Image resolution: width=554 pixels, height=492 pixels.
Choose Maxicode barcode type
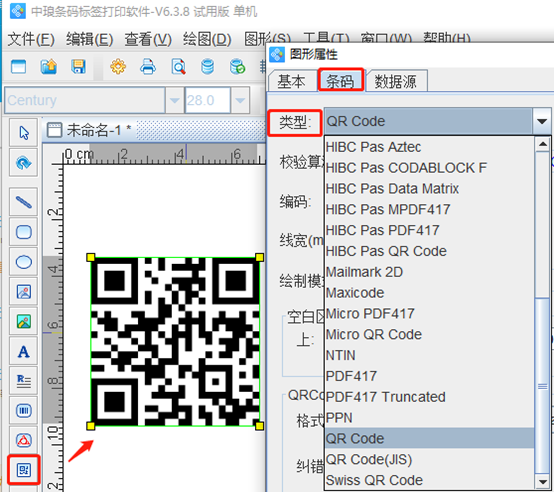click(x=429, y=293)
